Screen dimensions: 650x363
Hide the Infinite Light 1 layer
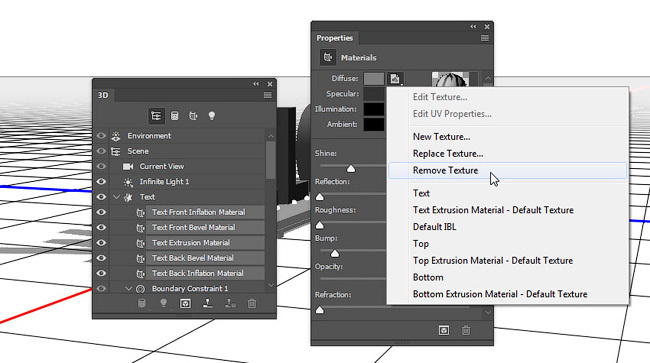coord(101,182)
